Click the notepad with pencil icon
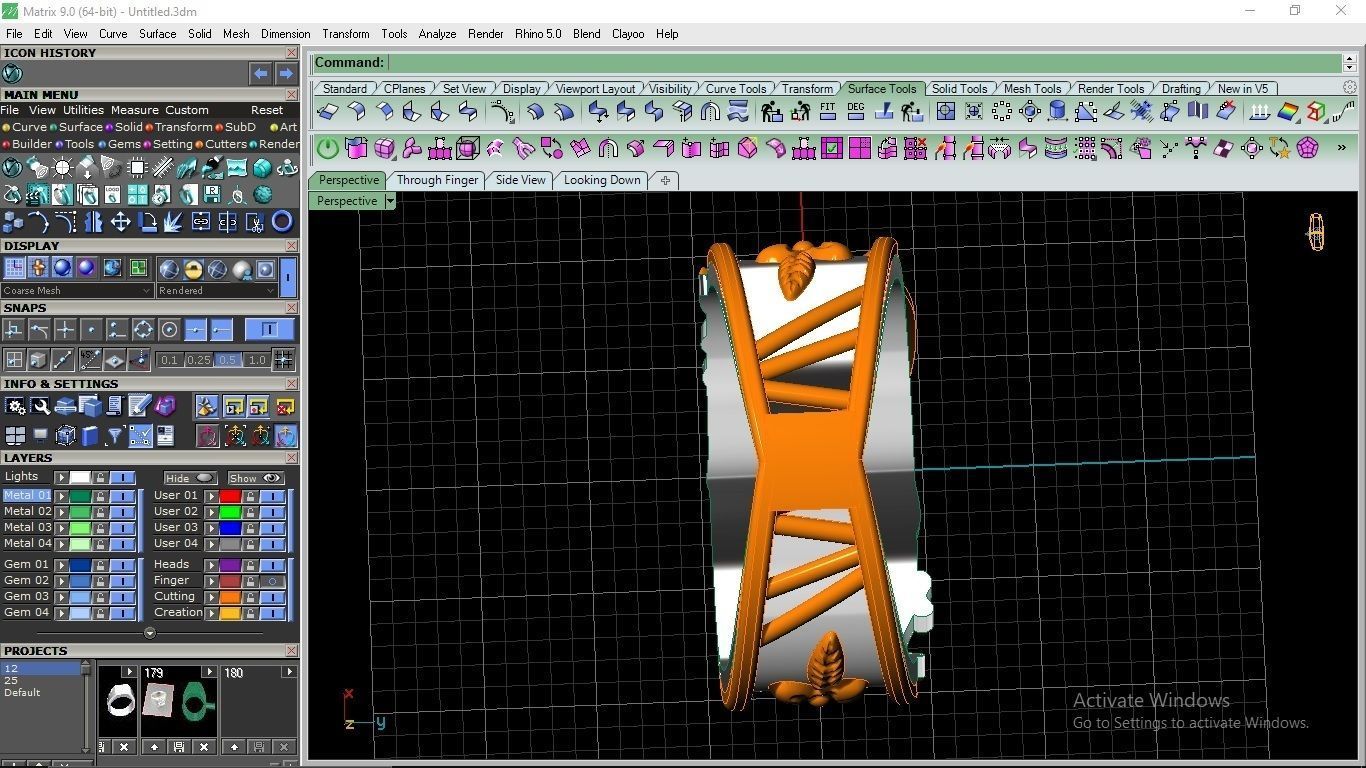Image resolution: width=1366 pixels, height=768 pixels. (140, 406)
